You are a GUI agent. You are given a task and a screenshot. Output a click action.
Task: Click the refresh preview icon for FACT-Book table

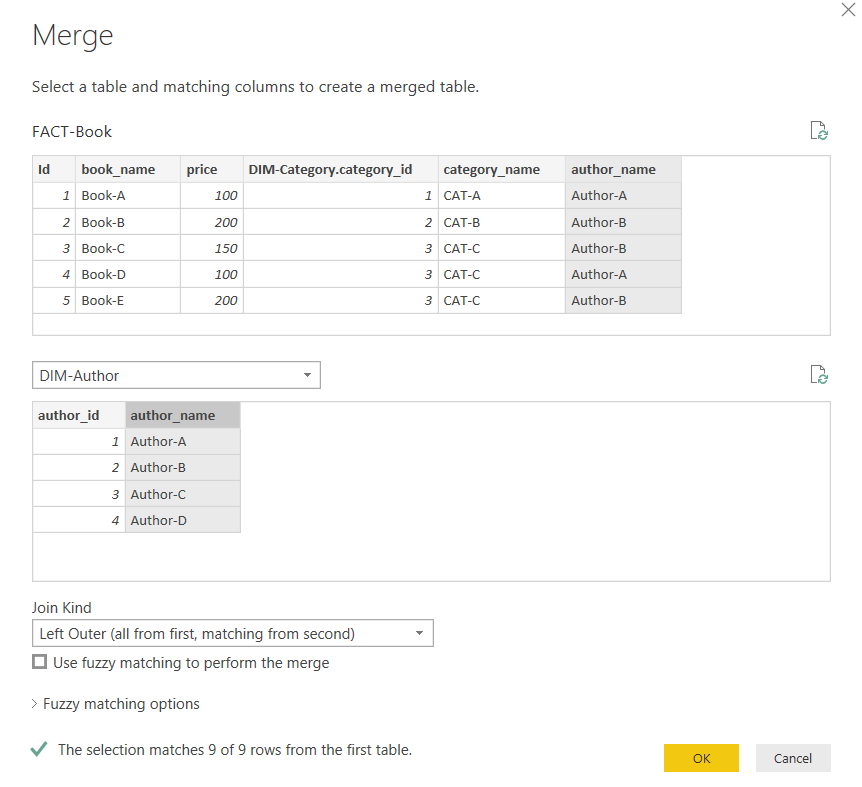(819, 131)
